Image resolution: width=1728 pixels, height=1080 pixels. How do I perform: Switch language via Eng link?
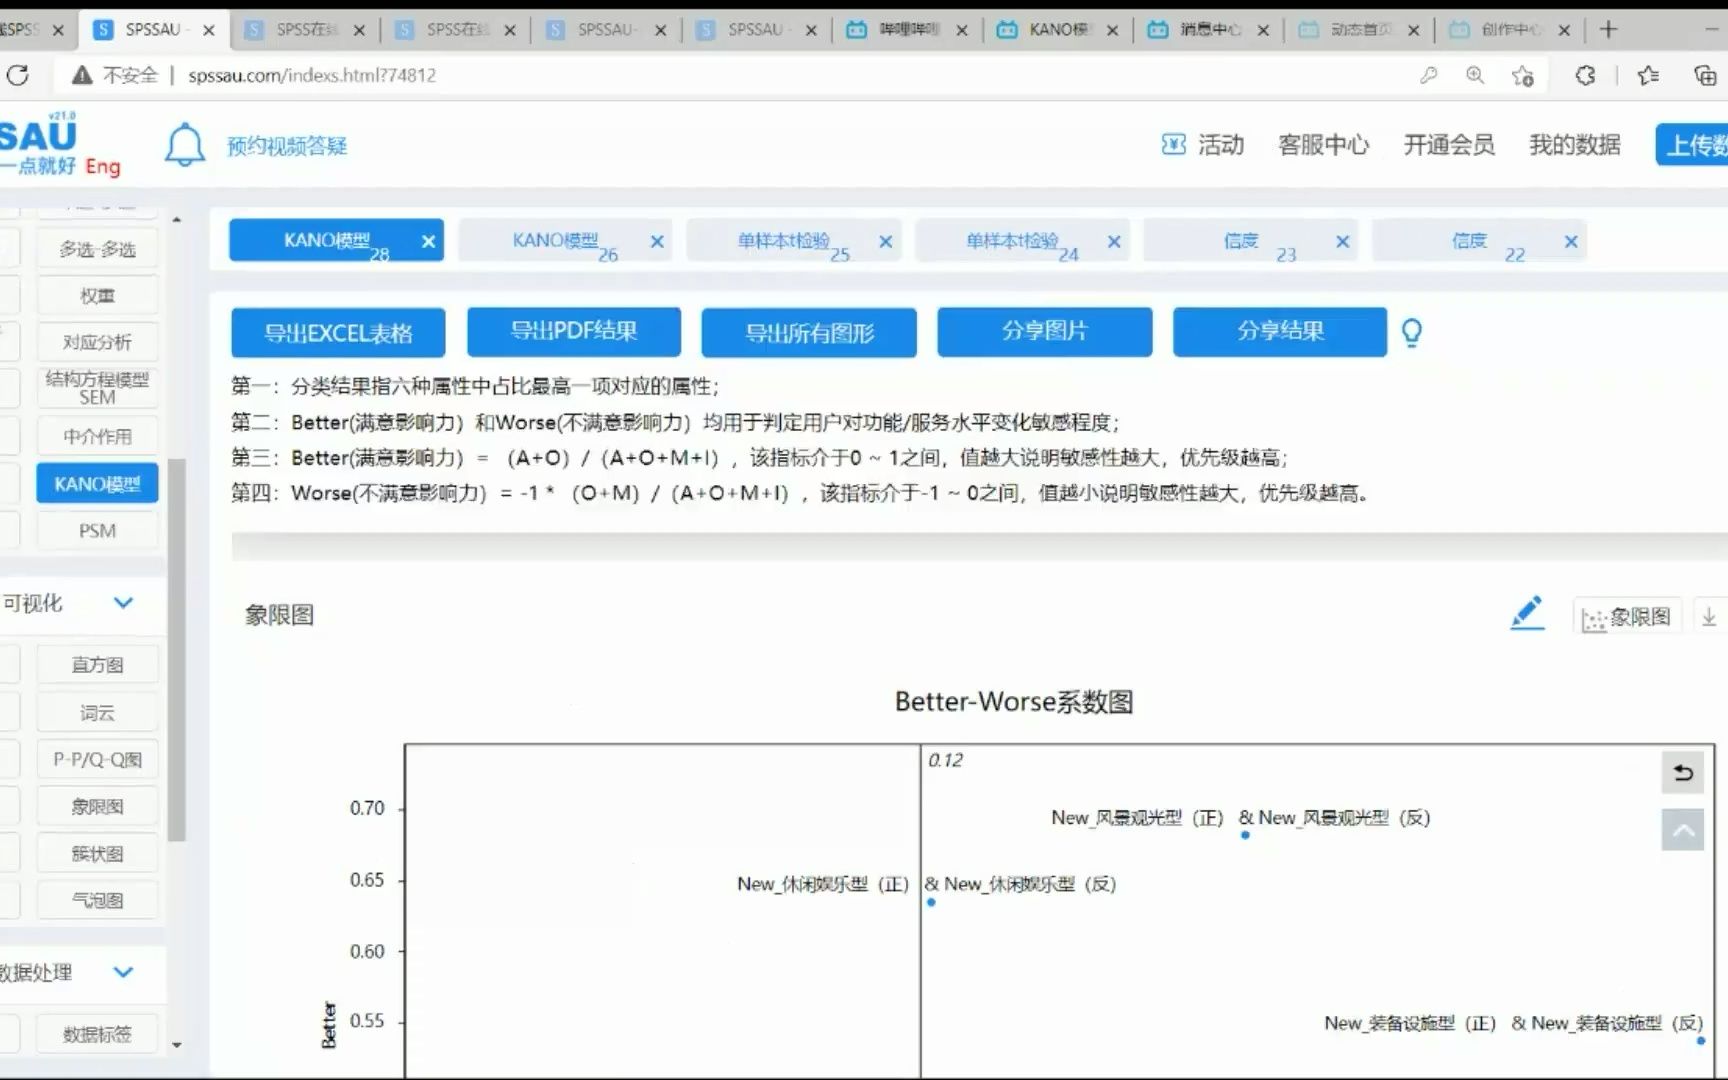pos(102,167)
